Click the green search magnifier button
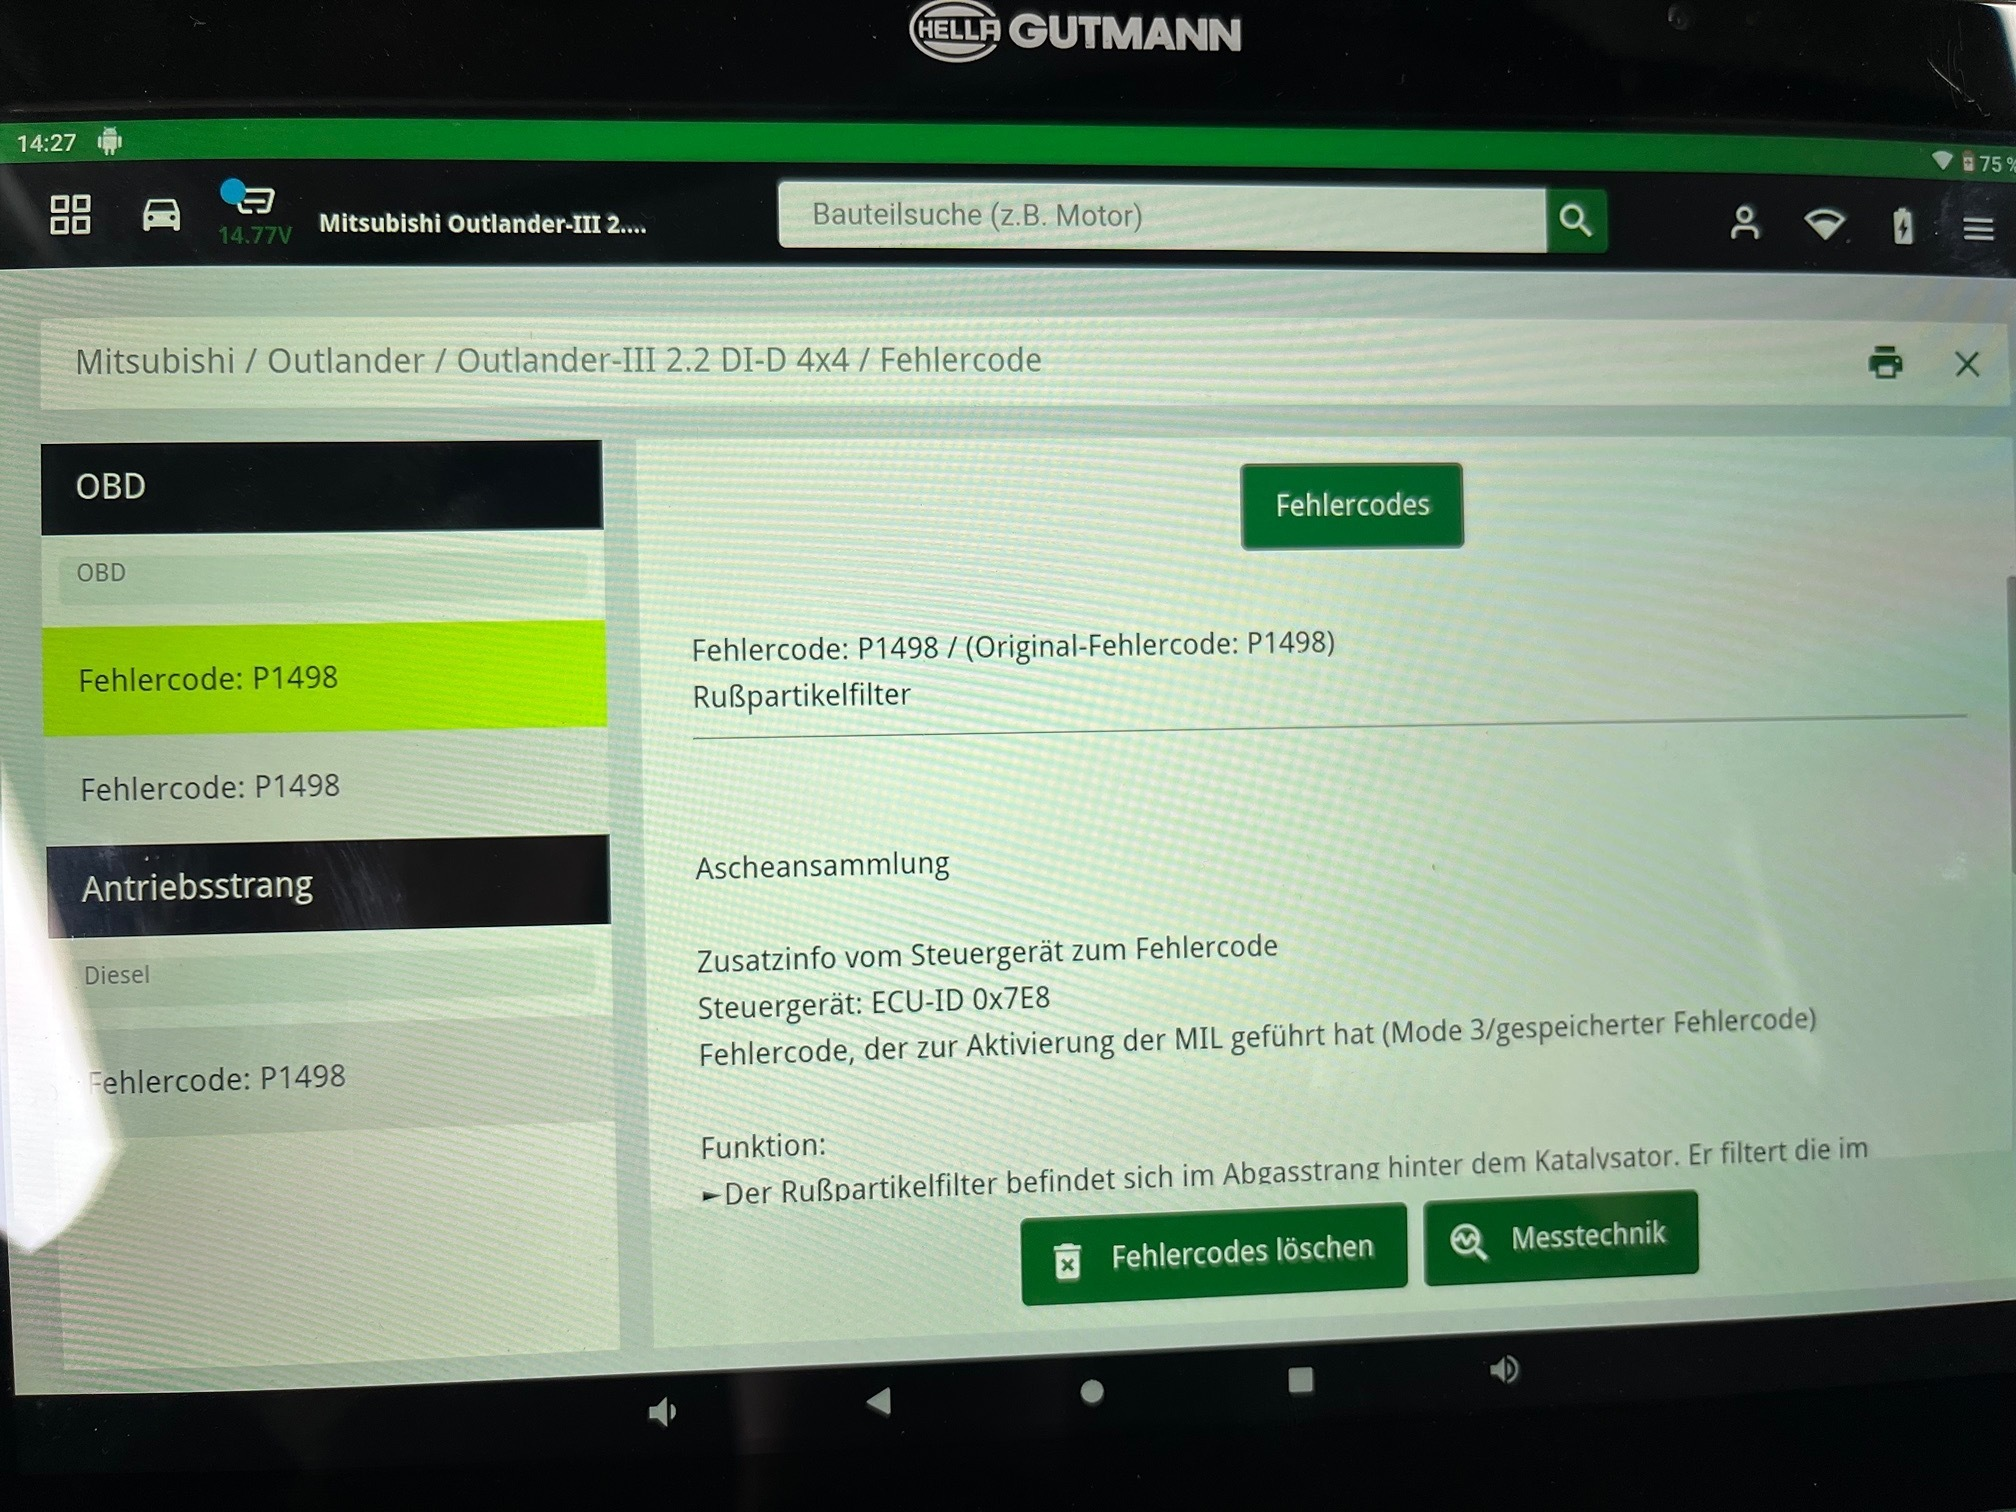The image size is (2016, 1512). coord(1576,220)
